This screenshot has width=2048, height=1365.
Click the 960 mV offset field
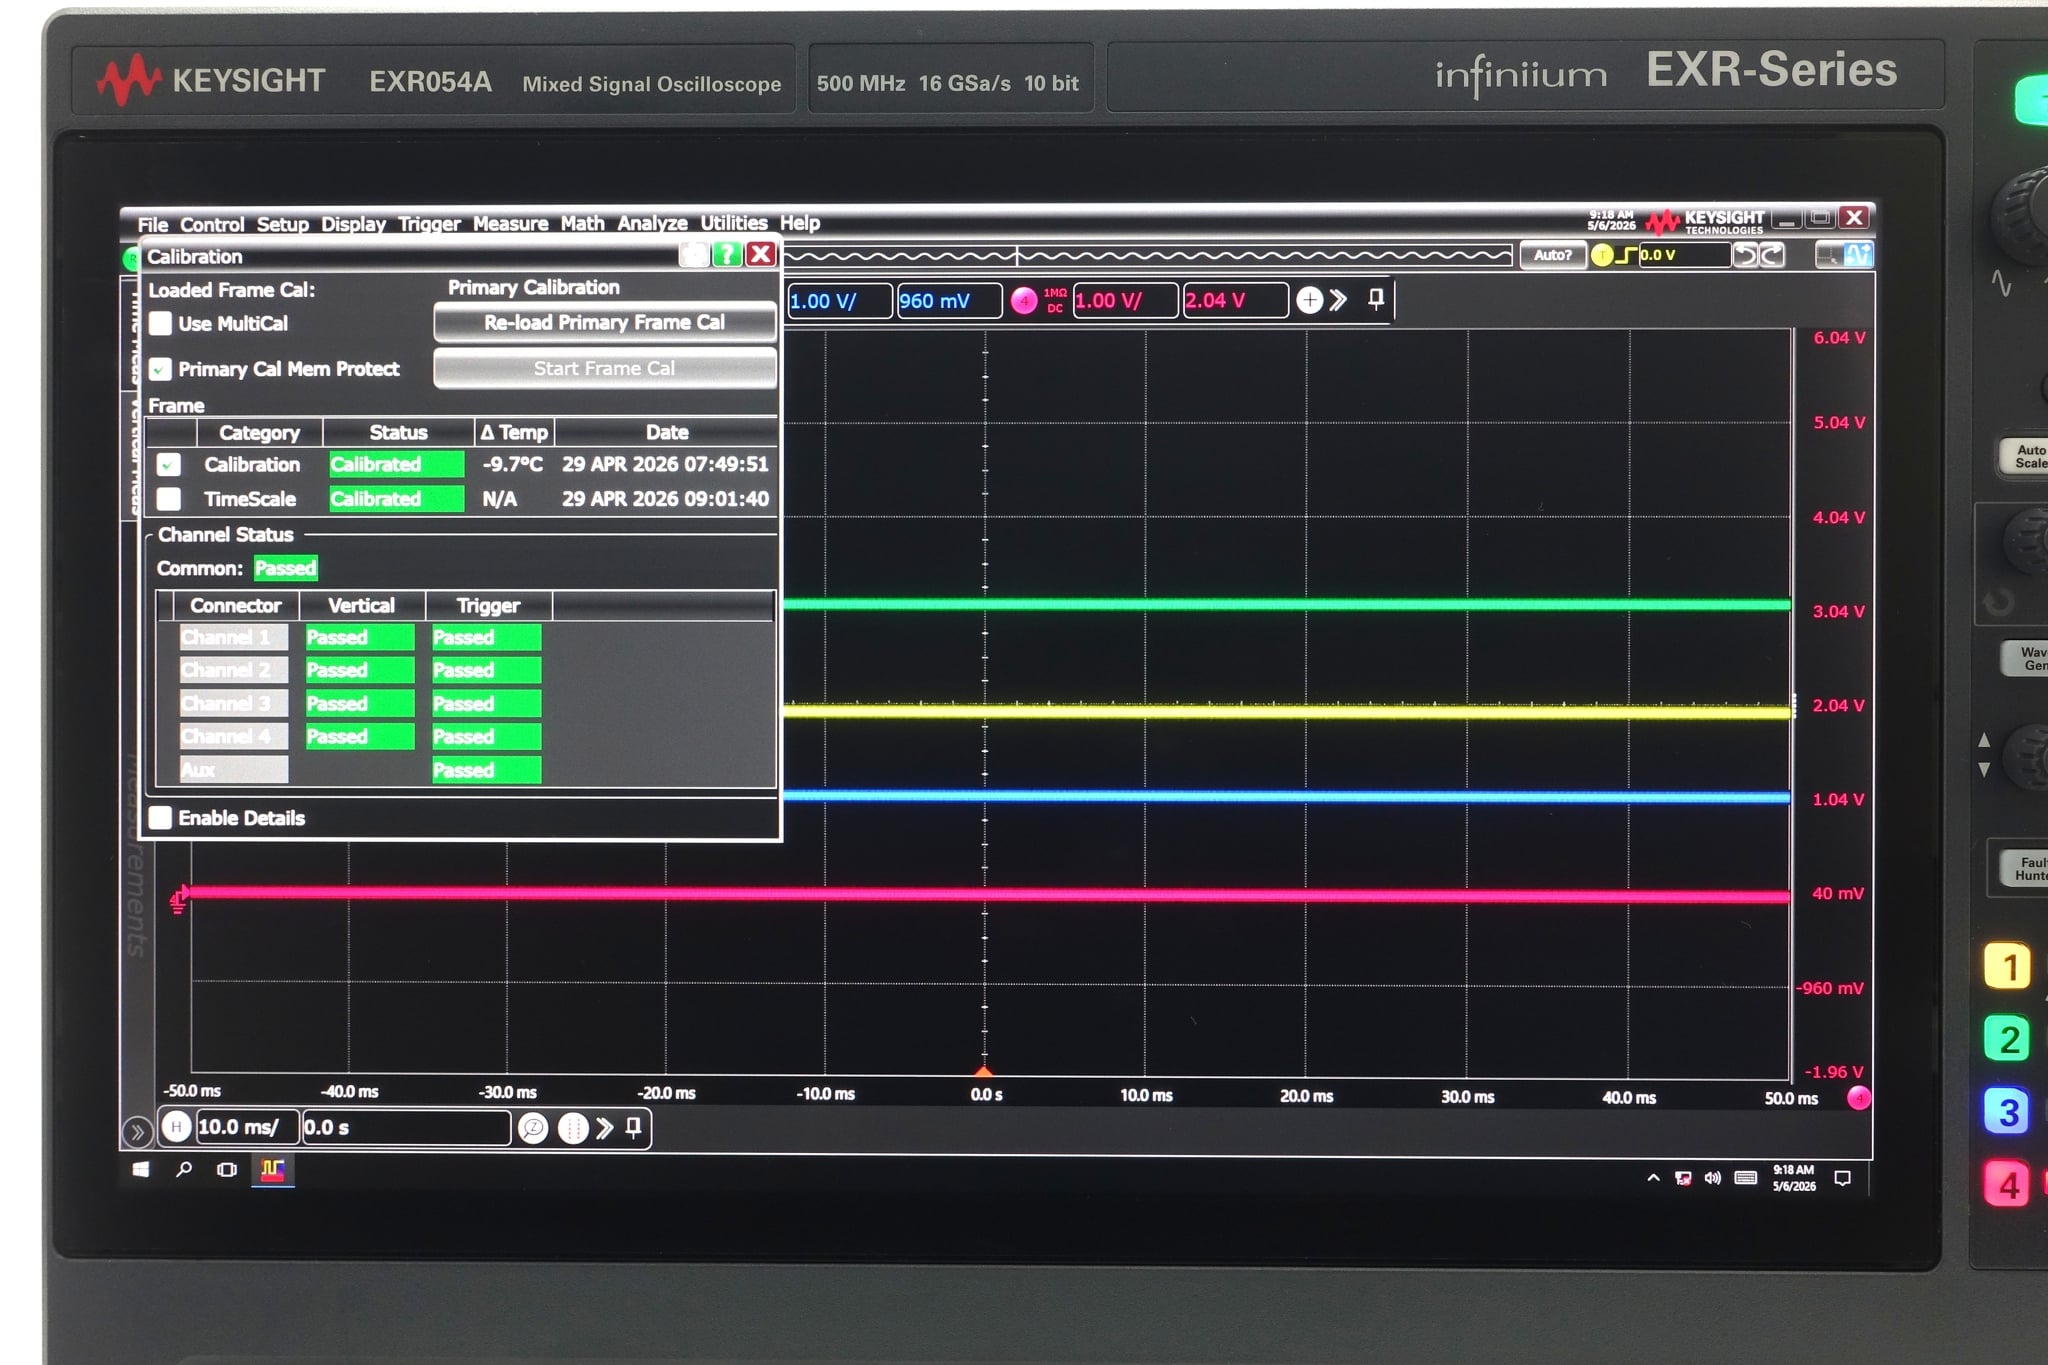tap(949, 301)
